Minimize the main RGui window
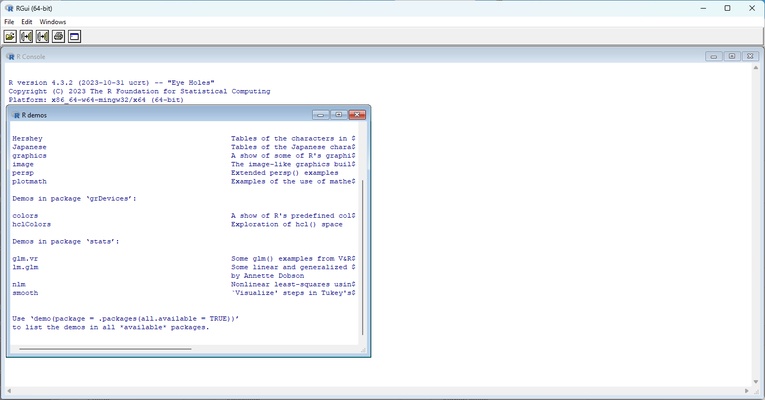The width and height of the screenshot is (765, 400). click(x=704, y=8)
